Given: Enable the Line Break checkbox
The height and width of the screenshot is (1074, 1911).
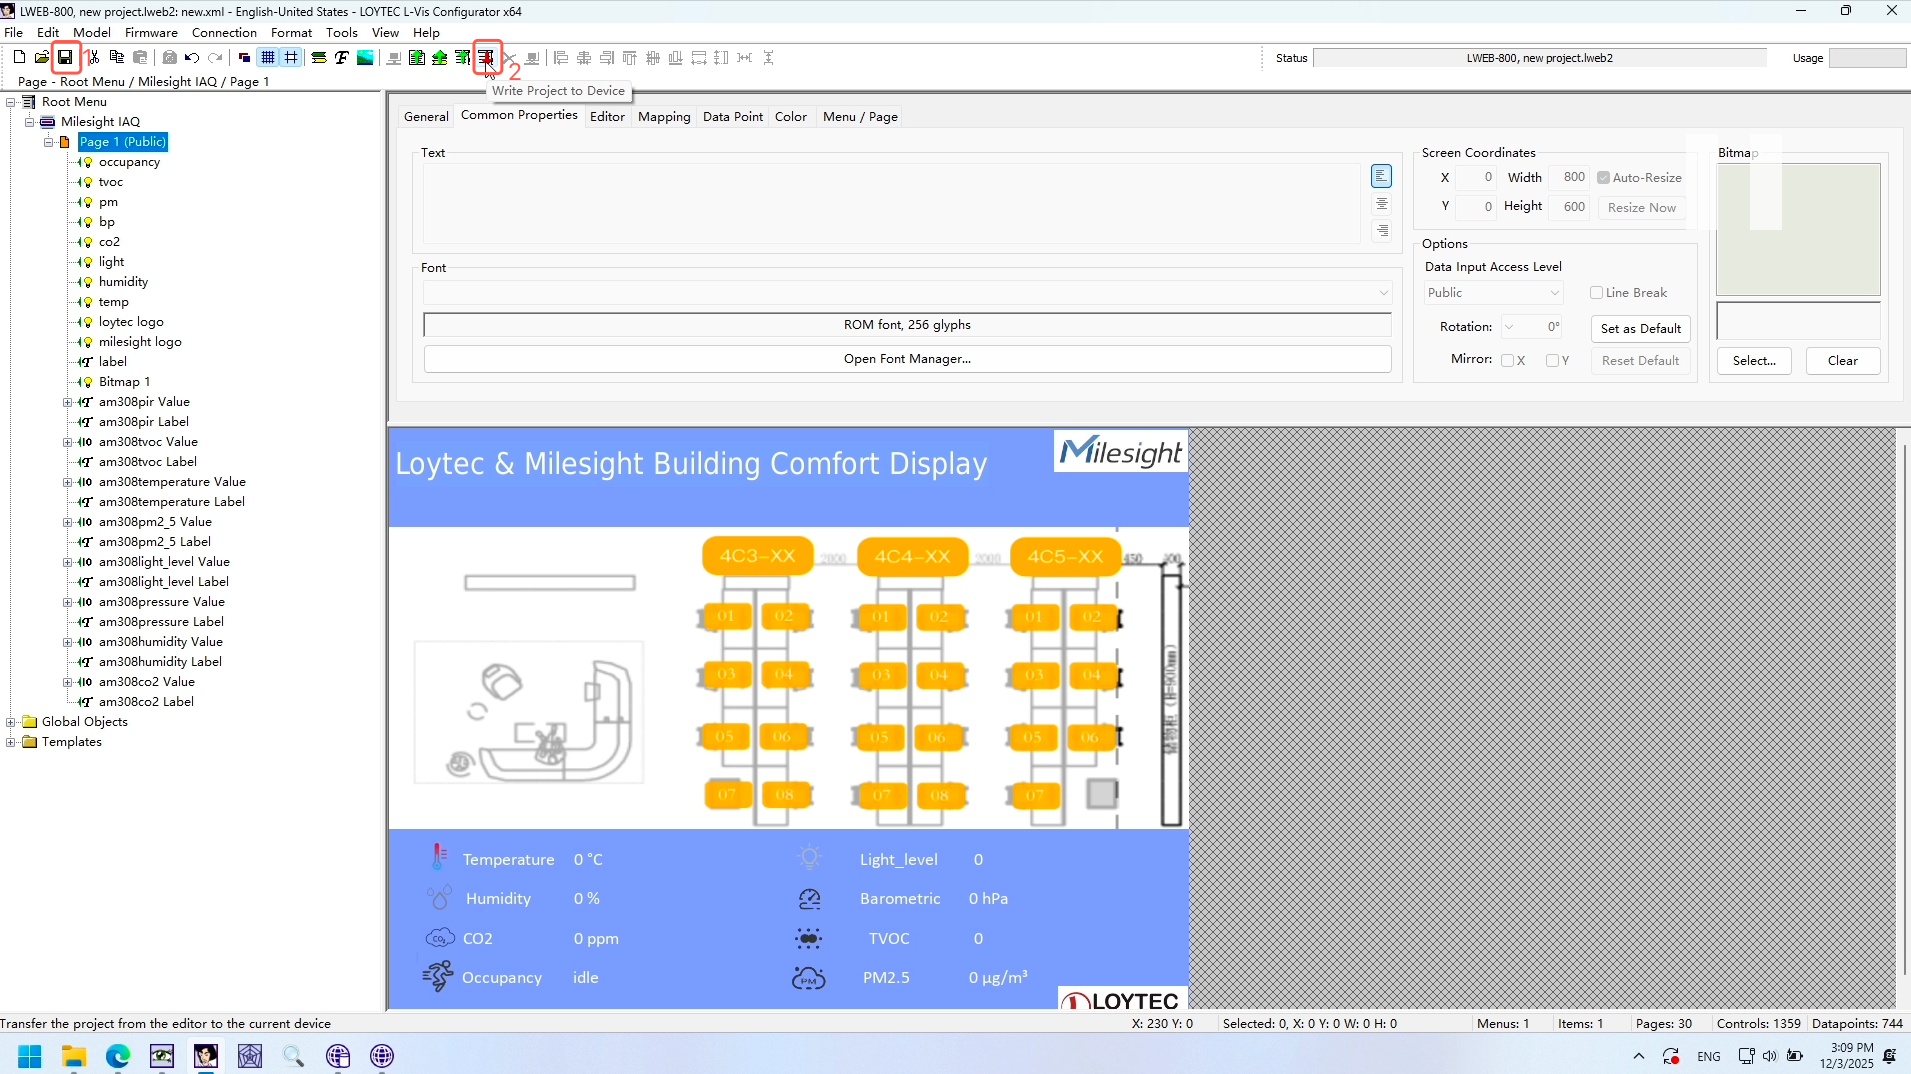Looking at the screenshot, I should click(x=1596, y=293).
